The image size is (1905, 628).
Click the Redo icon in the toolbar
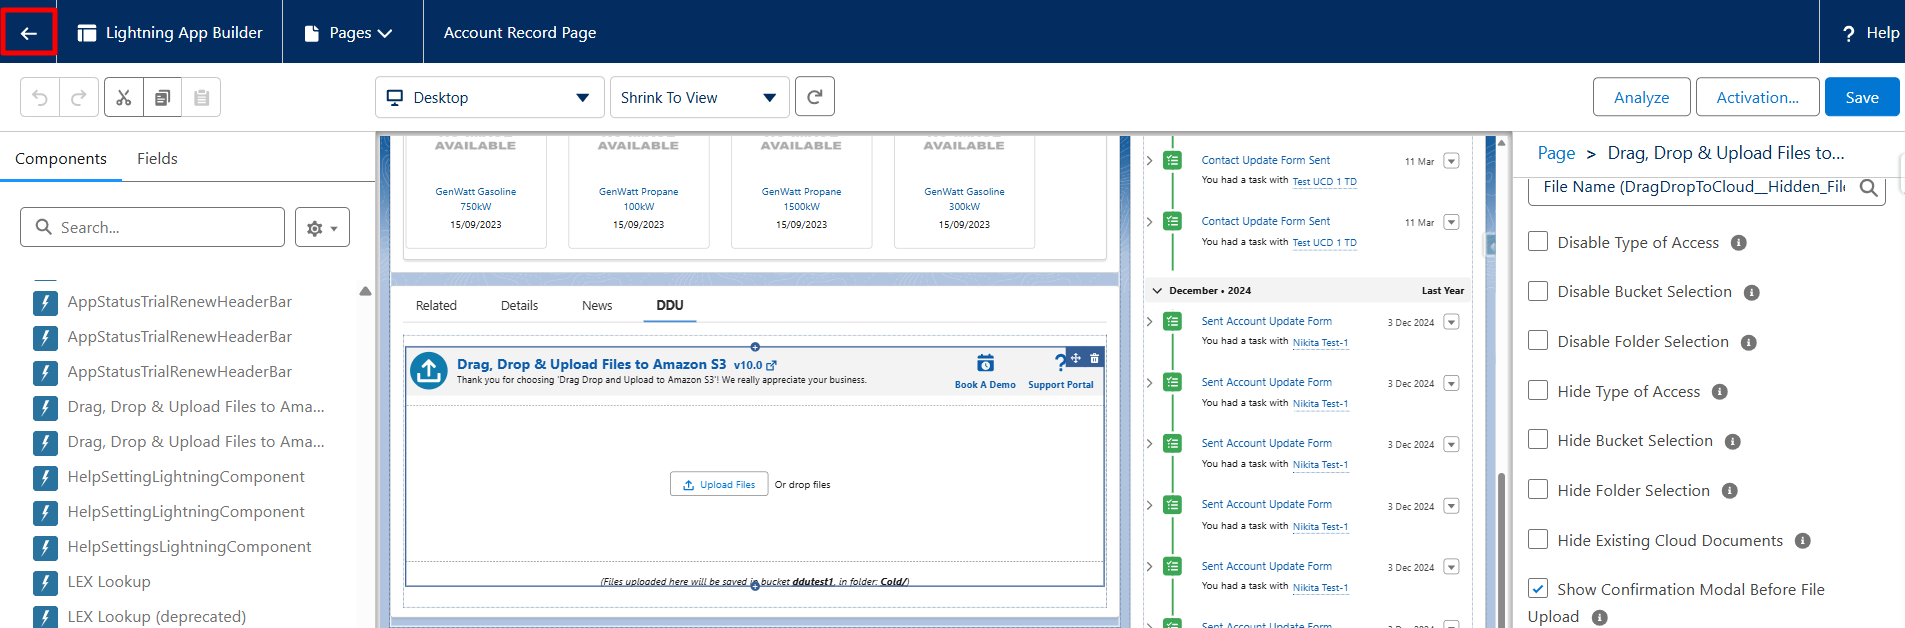[79, 97]
